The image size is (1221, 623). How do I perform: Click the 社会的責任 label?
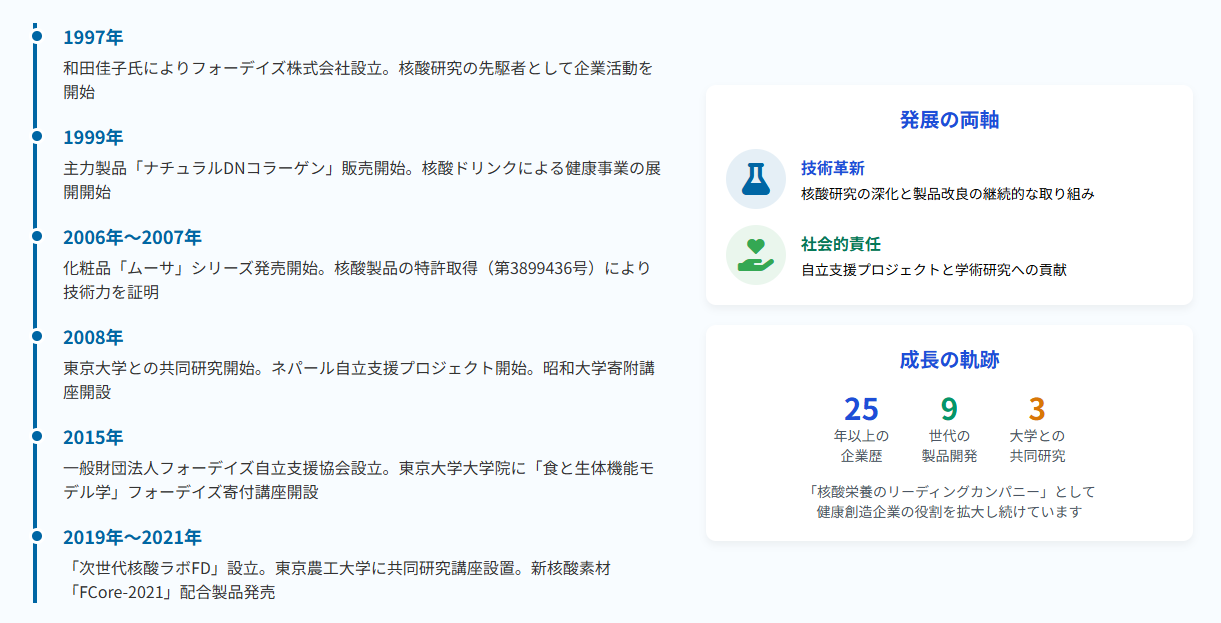click(x=840, y=244)
